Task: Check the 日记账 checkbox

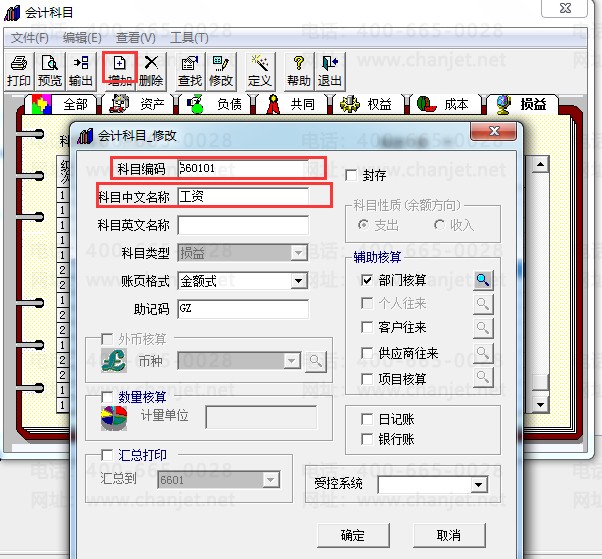Action: pyautogui.click(x=367, y=419)
